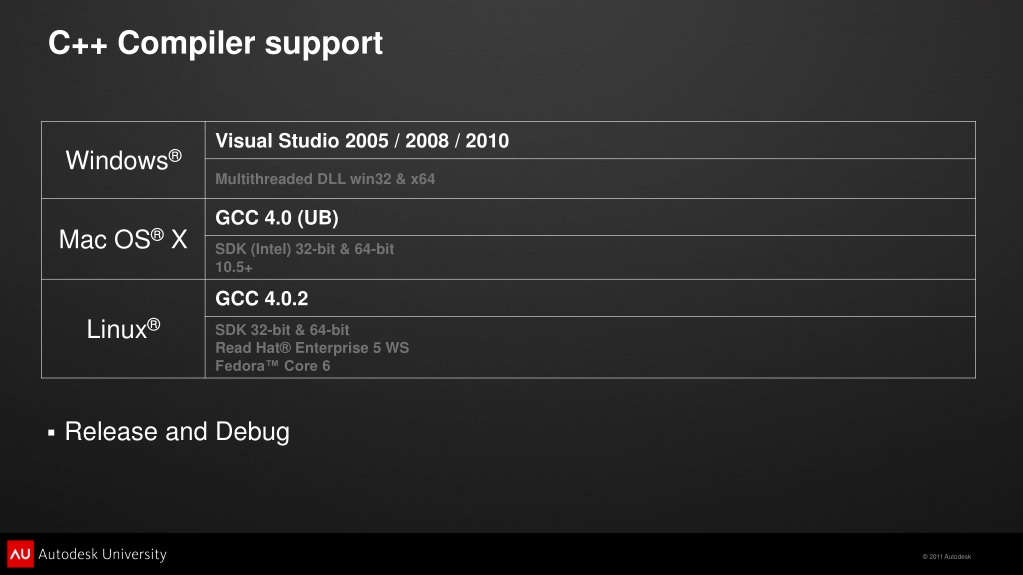Click SDK (Intel) 32-bit & 64-bit line
The image size is (1023, 575).
(x=305, y=249)
